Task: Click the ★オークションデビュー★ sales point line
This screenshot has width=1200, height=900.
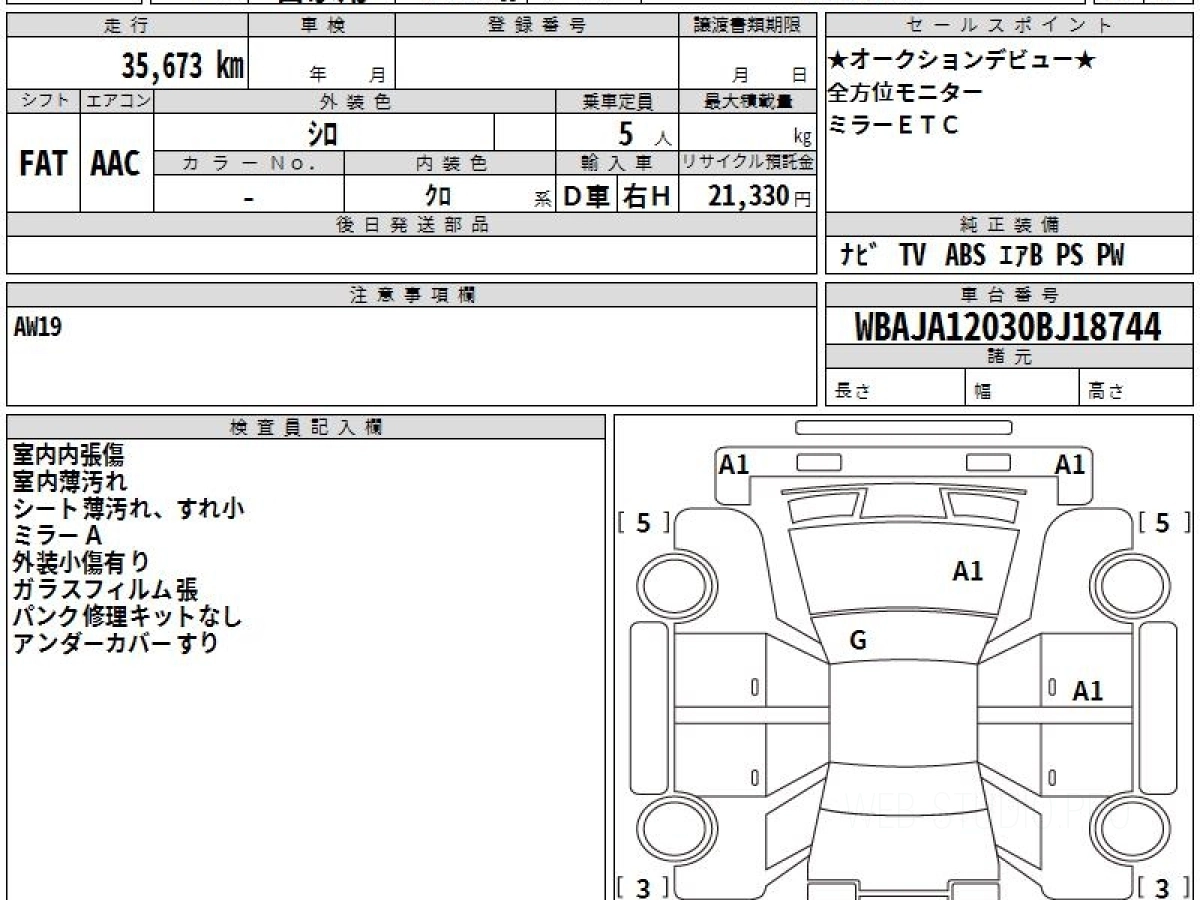Action: tap(962, 61)
